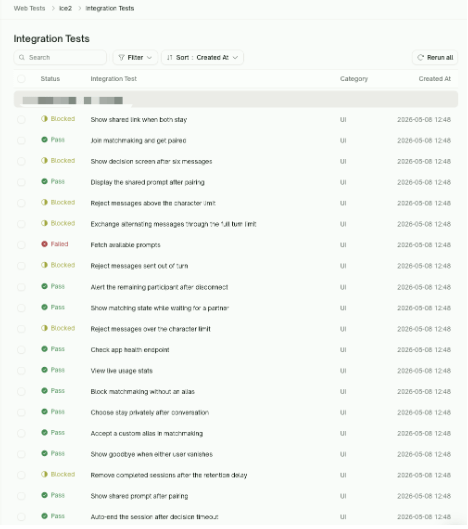This screenshot has height=529, width=468.
Task: Focus the Search input field
Action: pos(60,58)
